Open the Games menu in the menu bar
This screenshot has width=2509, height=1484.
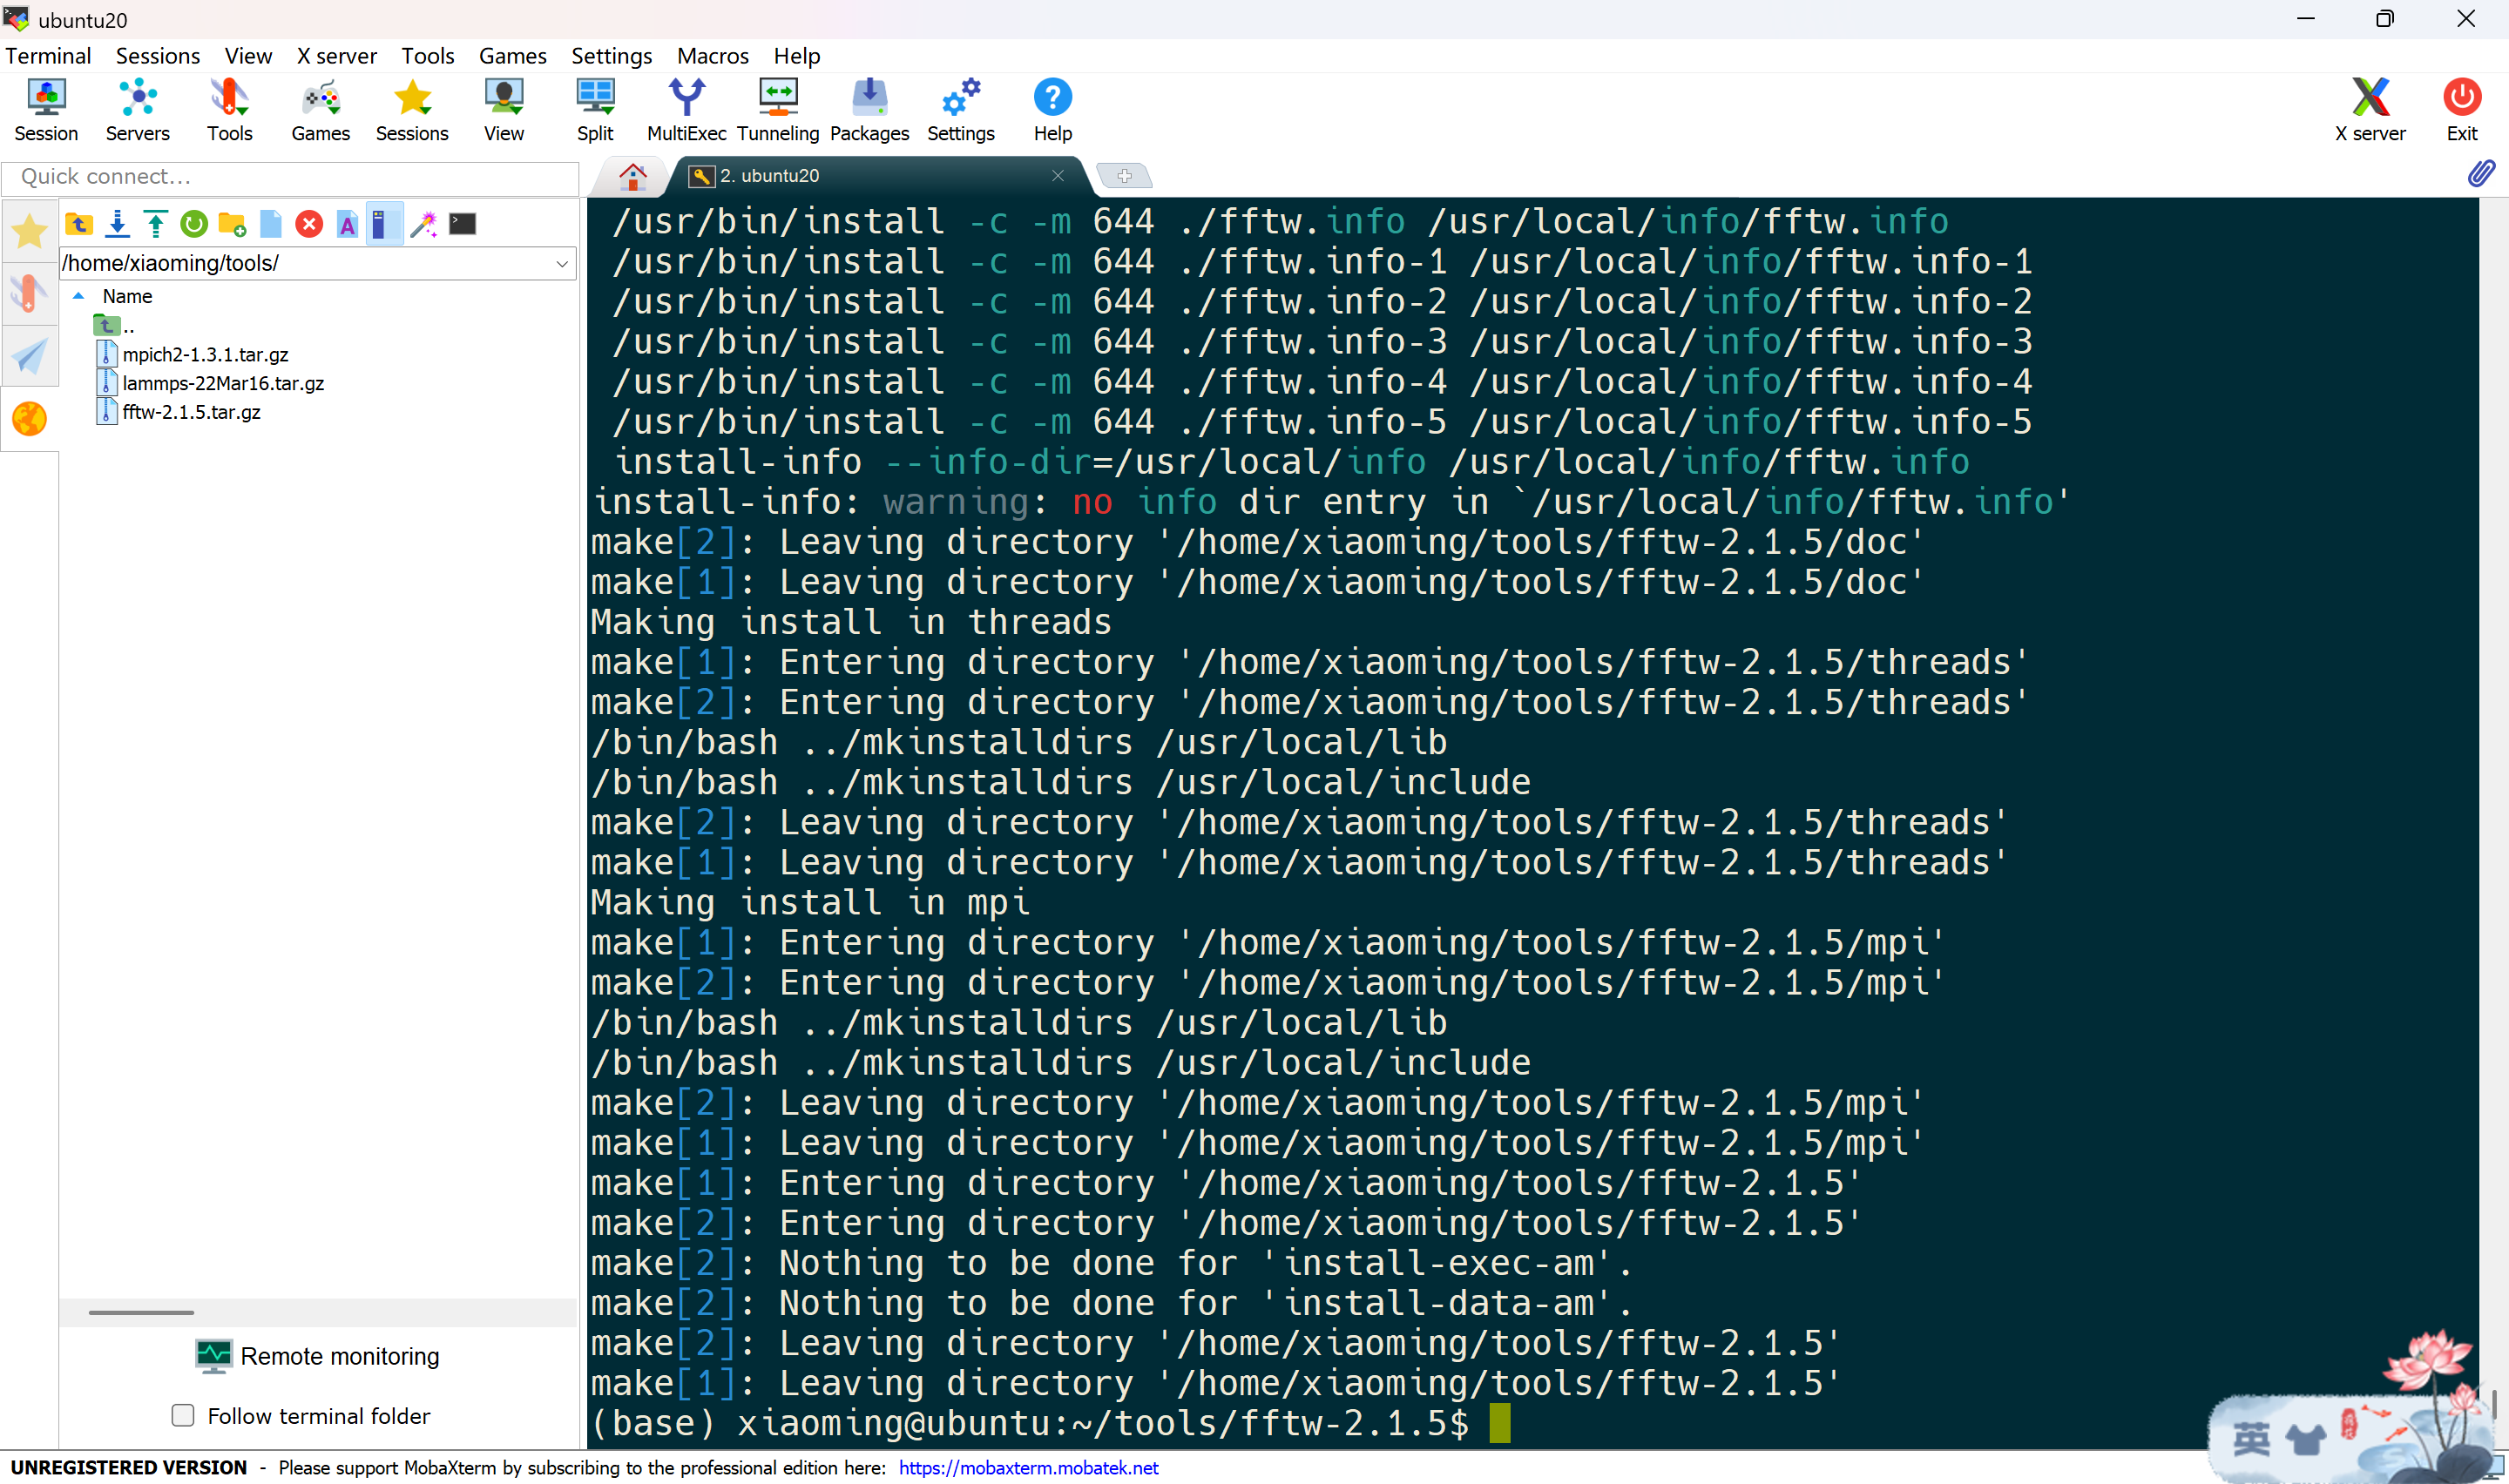tap(513, 56)
